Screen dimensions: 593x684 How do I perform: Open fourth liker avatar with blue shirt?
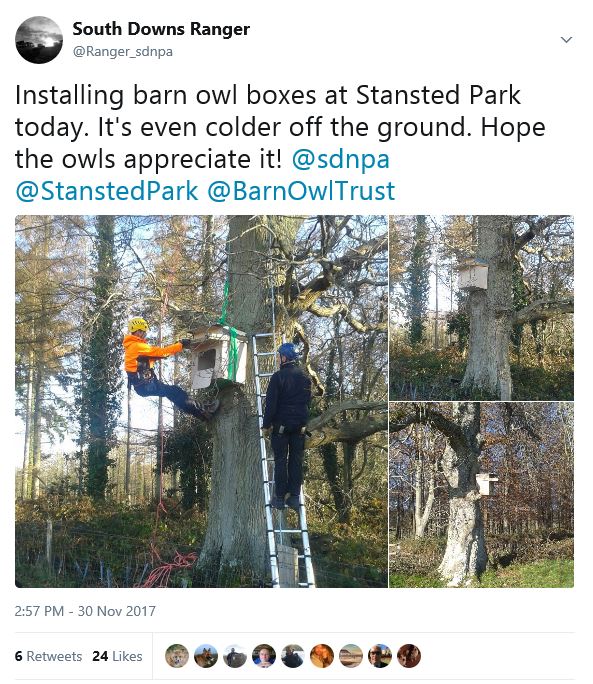point(264,656)
